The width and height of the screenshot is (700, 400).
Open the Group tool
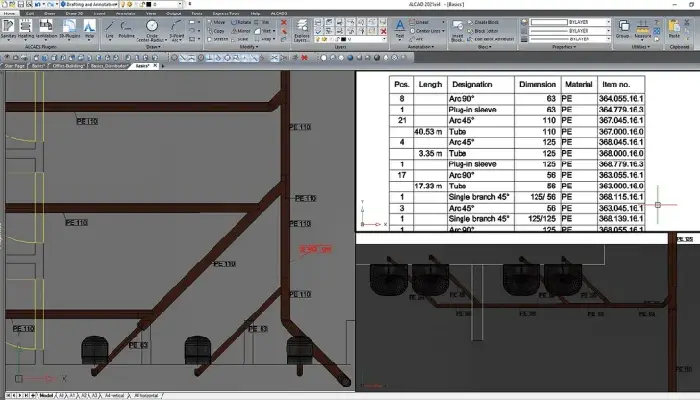(624, 29)
